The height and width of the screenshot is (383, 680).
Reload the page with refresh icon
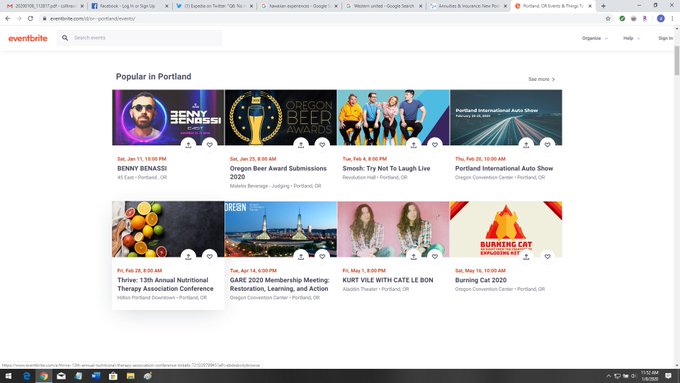[x=30, y=19]
